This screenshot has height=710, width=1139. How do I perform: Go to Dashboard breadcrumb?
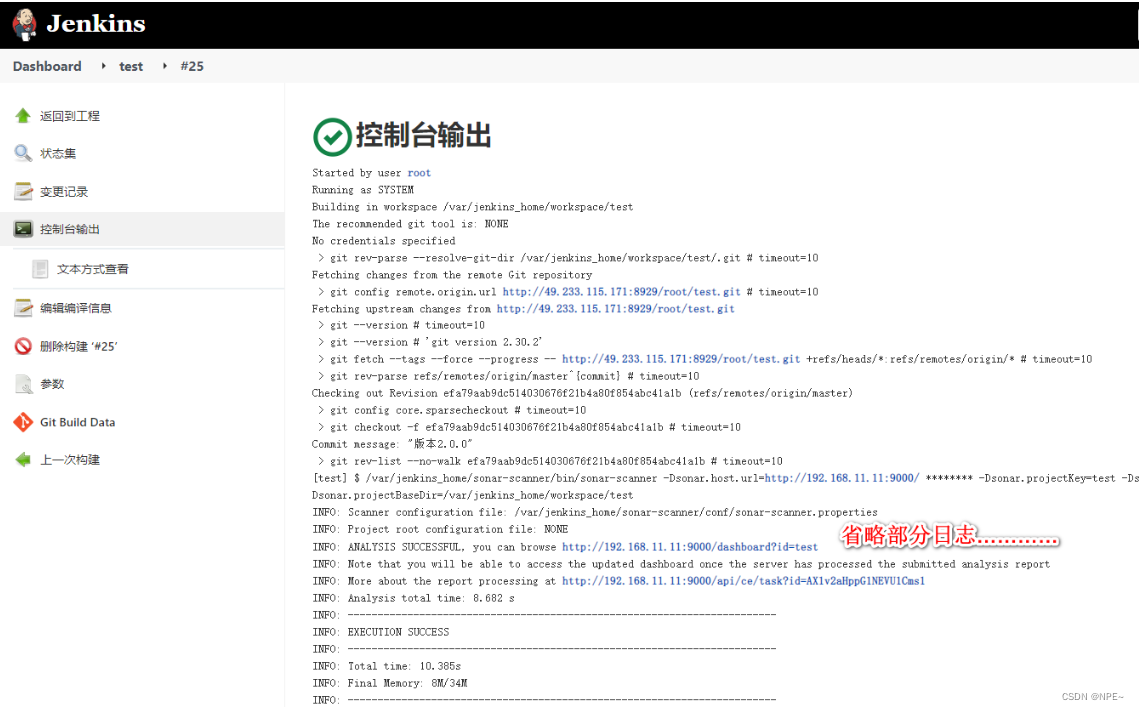click(x=47, y=66)
